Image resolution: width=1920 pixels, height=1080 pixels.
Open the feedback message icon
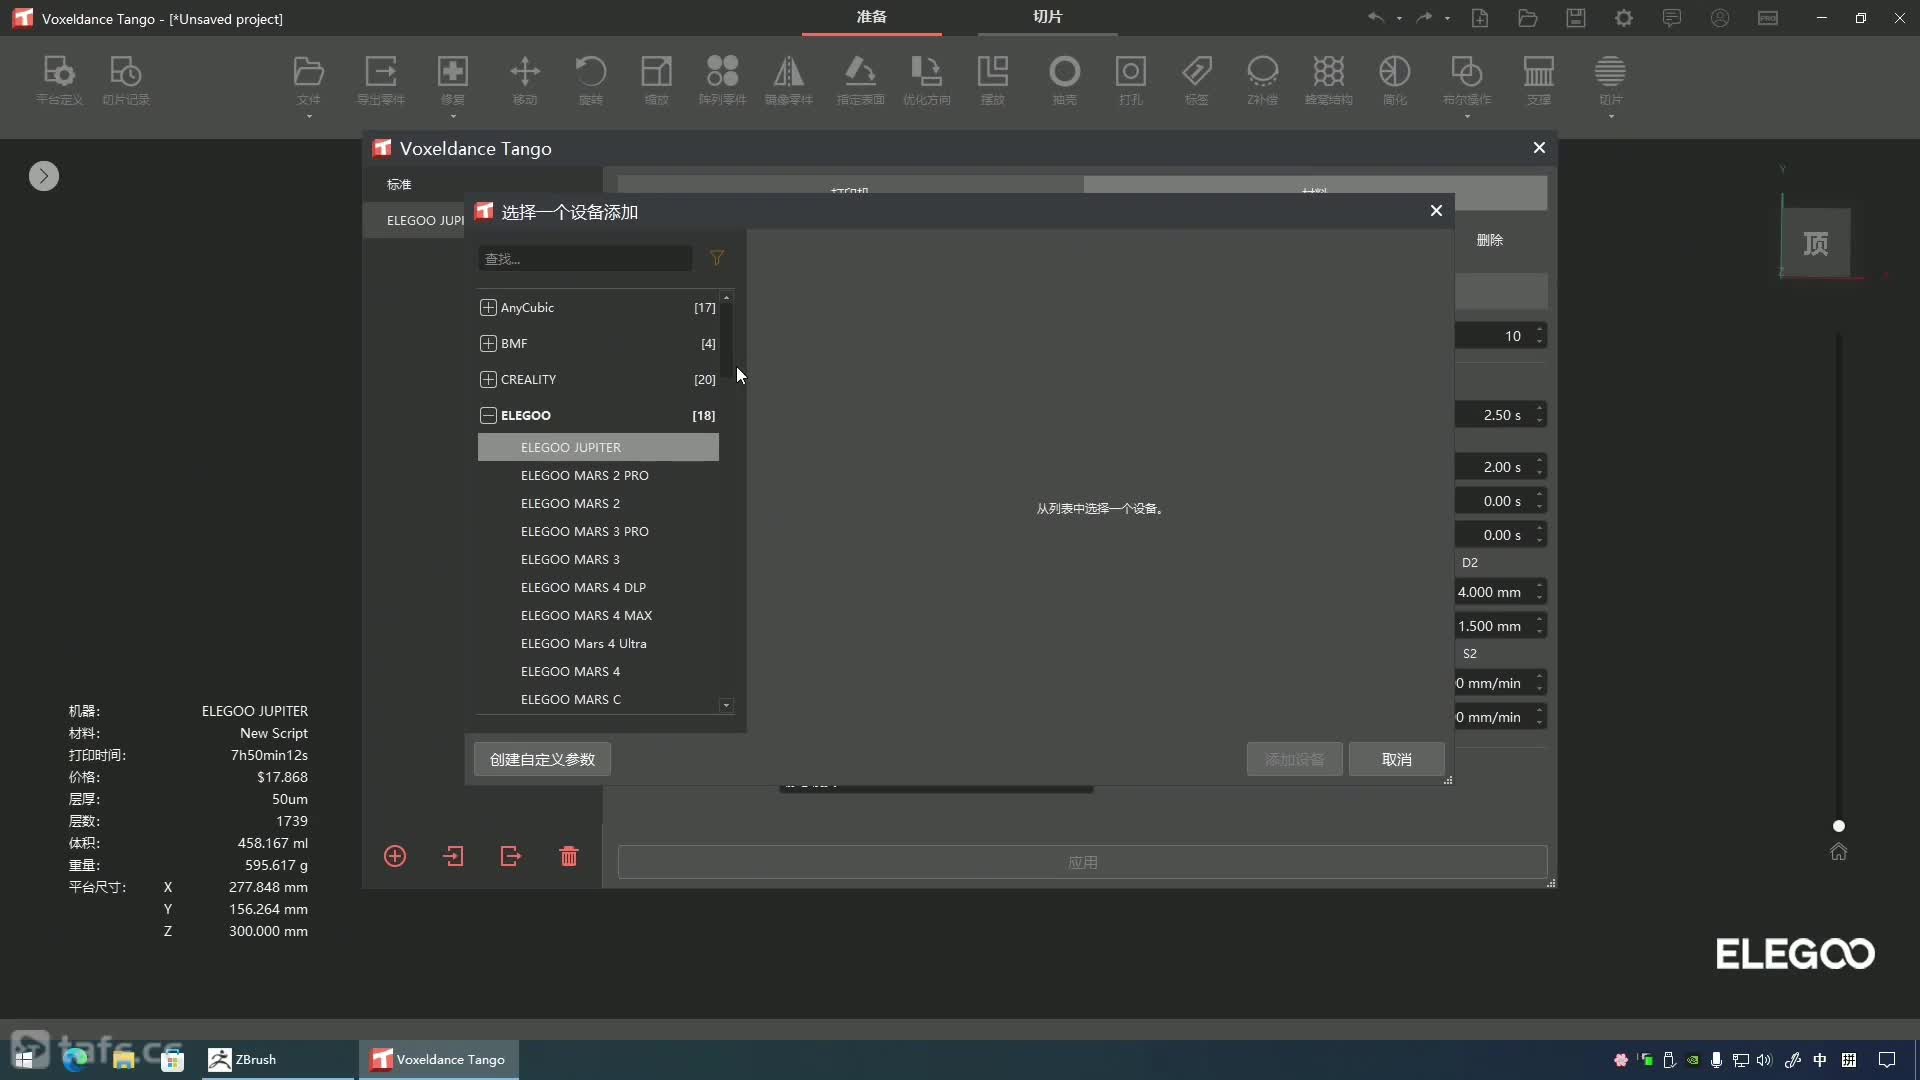(x=1672, y=18)
